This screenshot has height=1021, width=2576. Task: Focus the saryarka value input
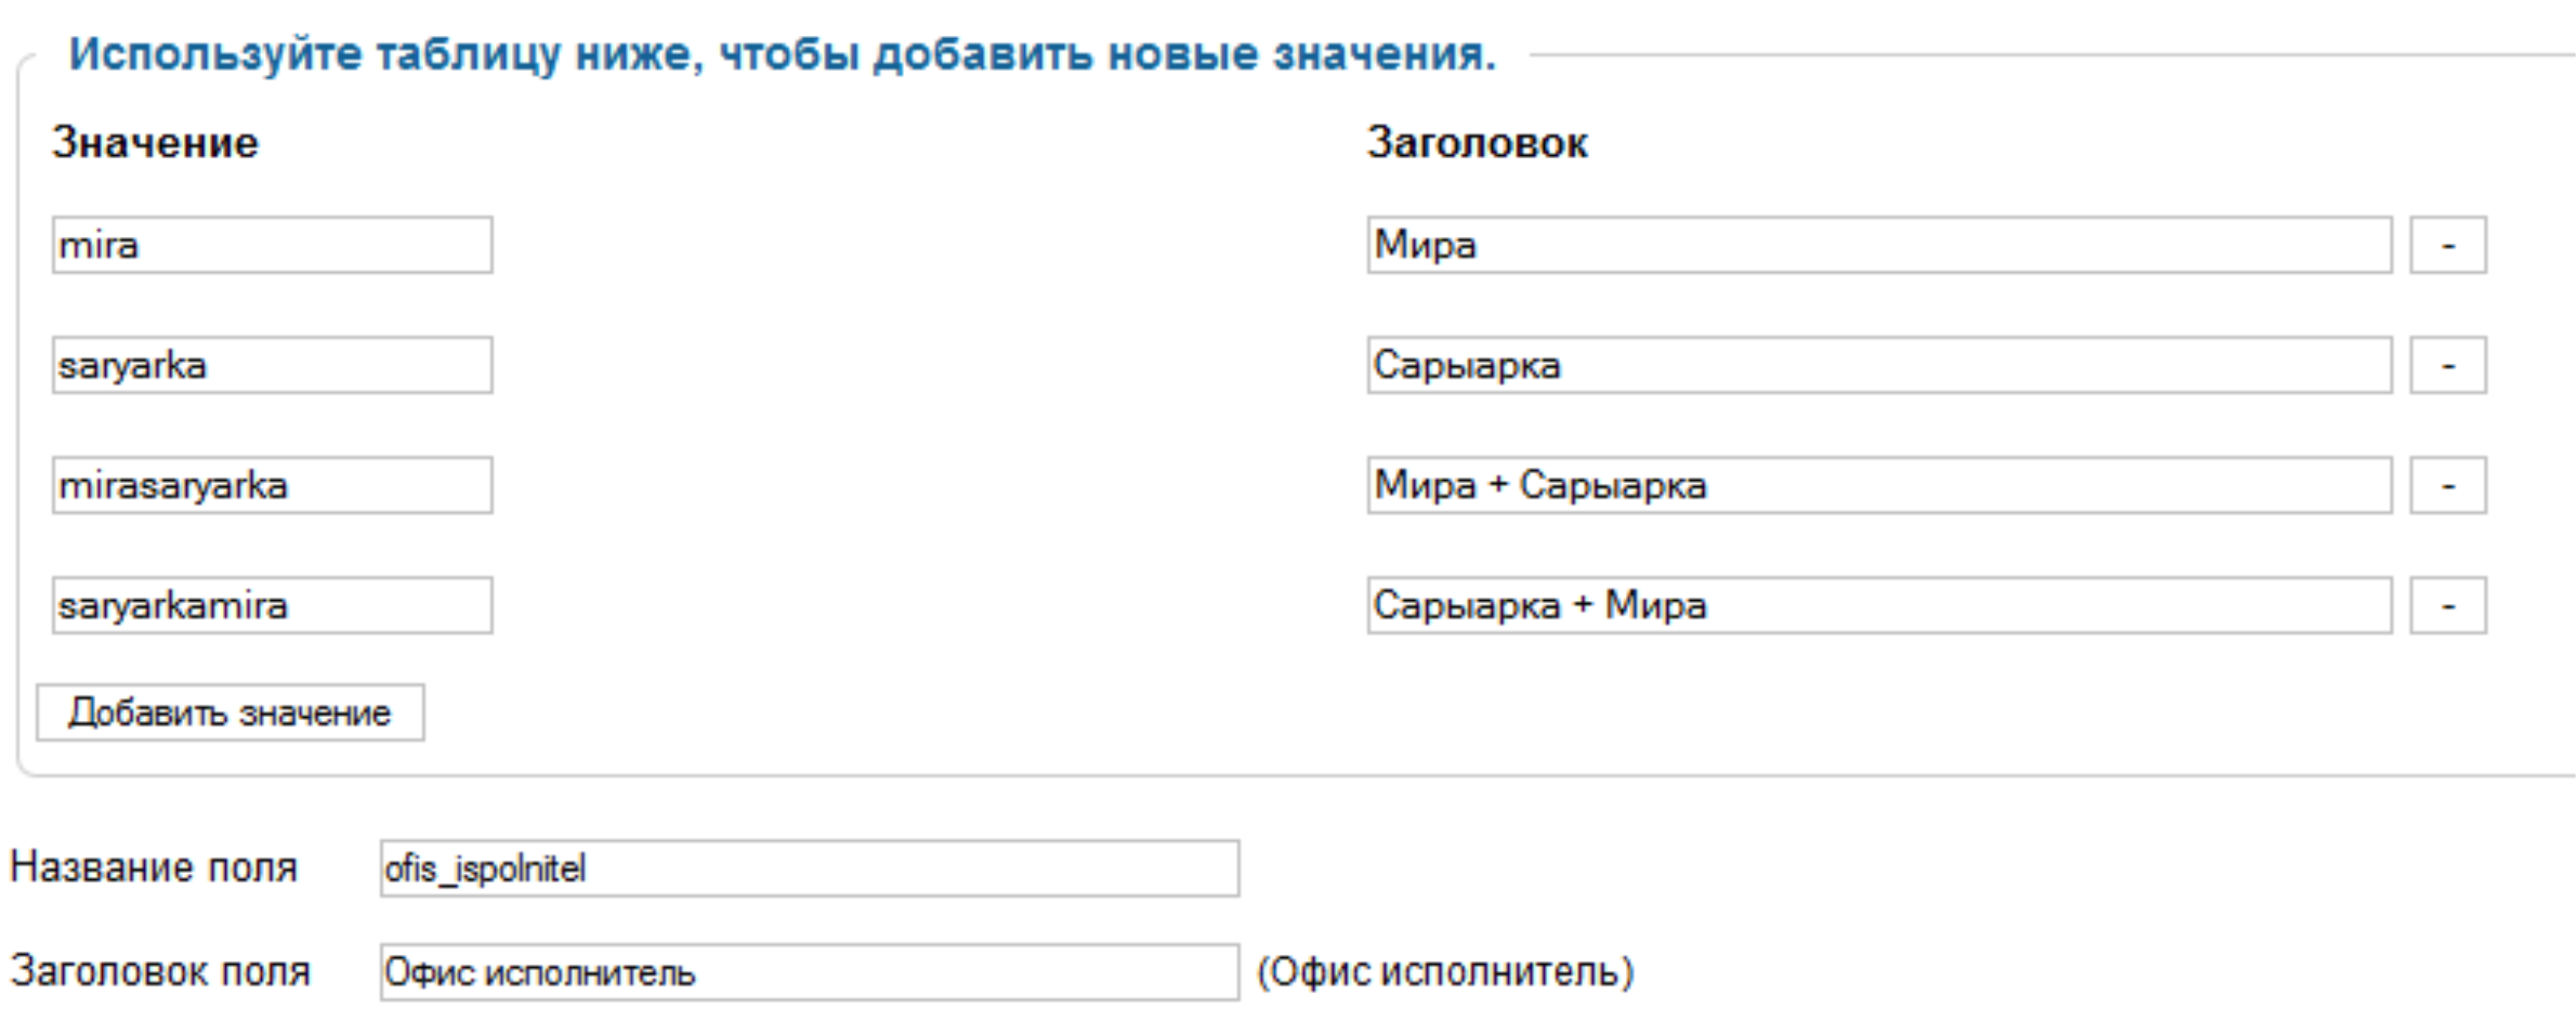pos(272,365)
